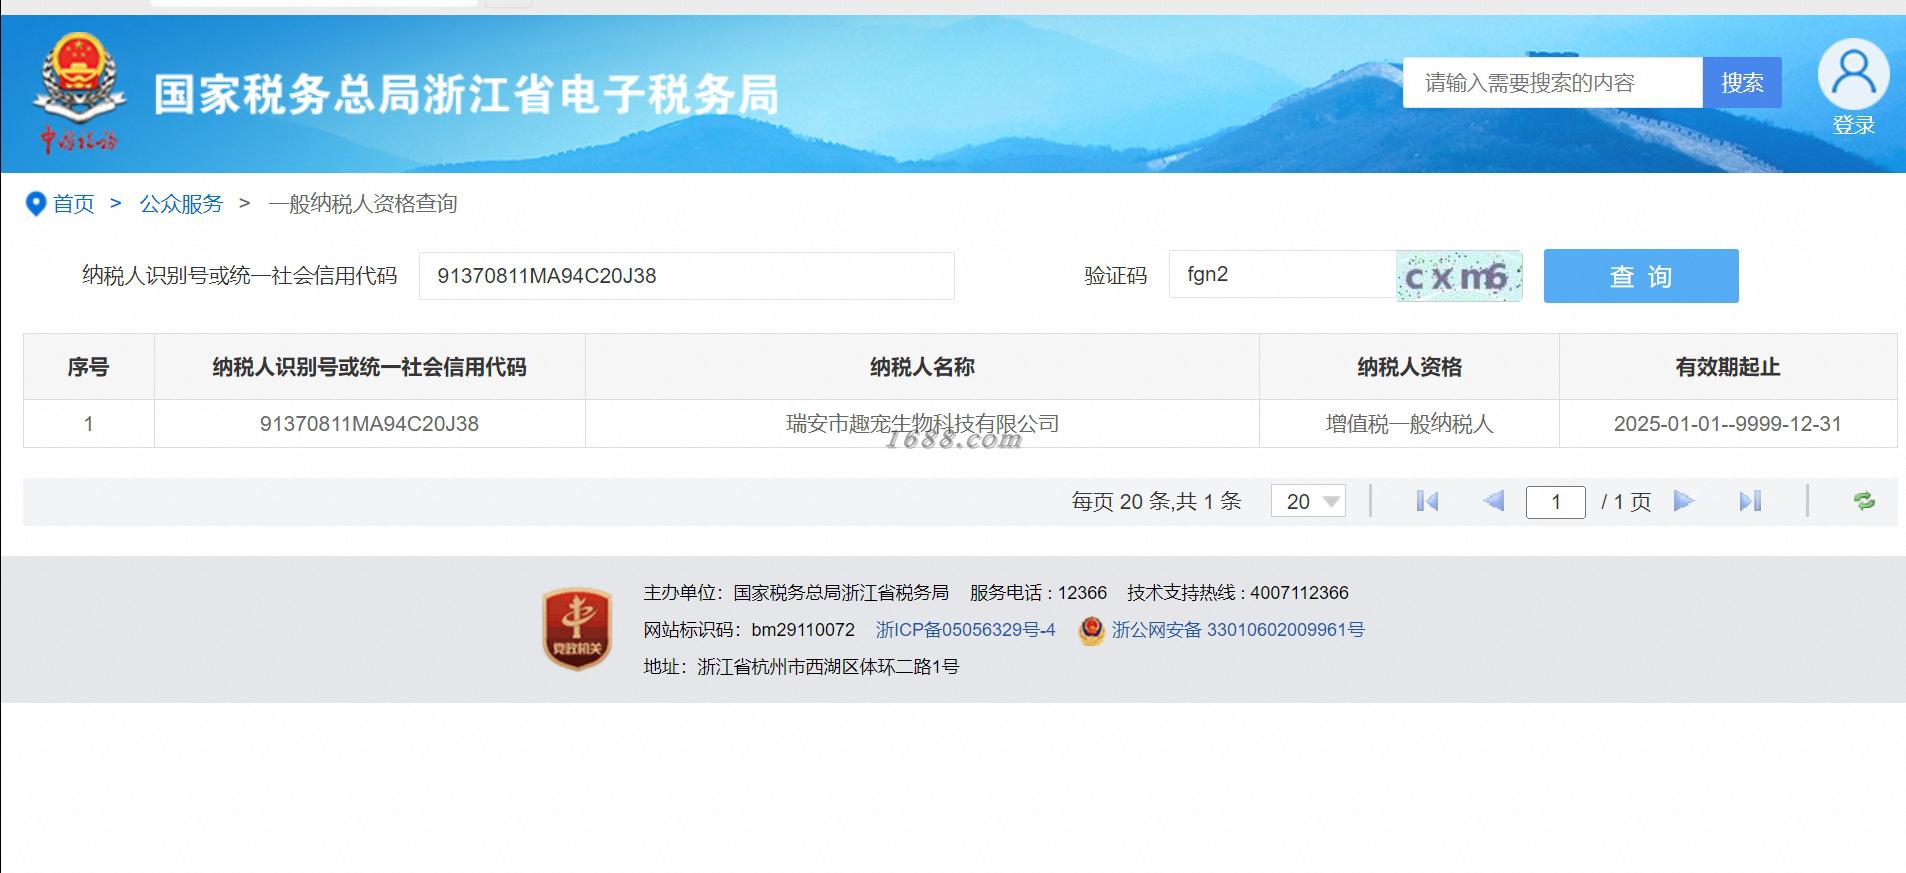Click the tax bureau emblem logo
Viewport: 1906px width, 873px height.
pos(79,92)
